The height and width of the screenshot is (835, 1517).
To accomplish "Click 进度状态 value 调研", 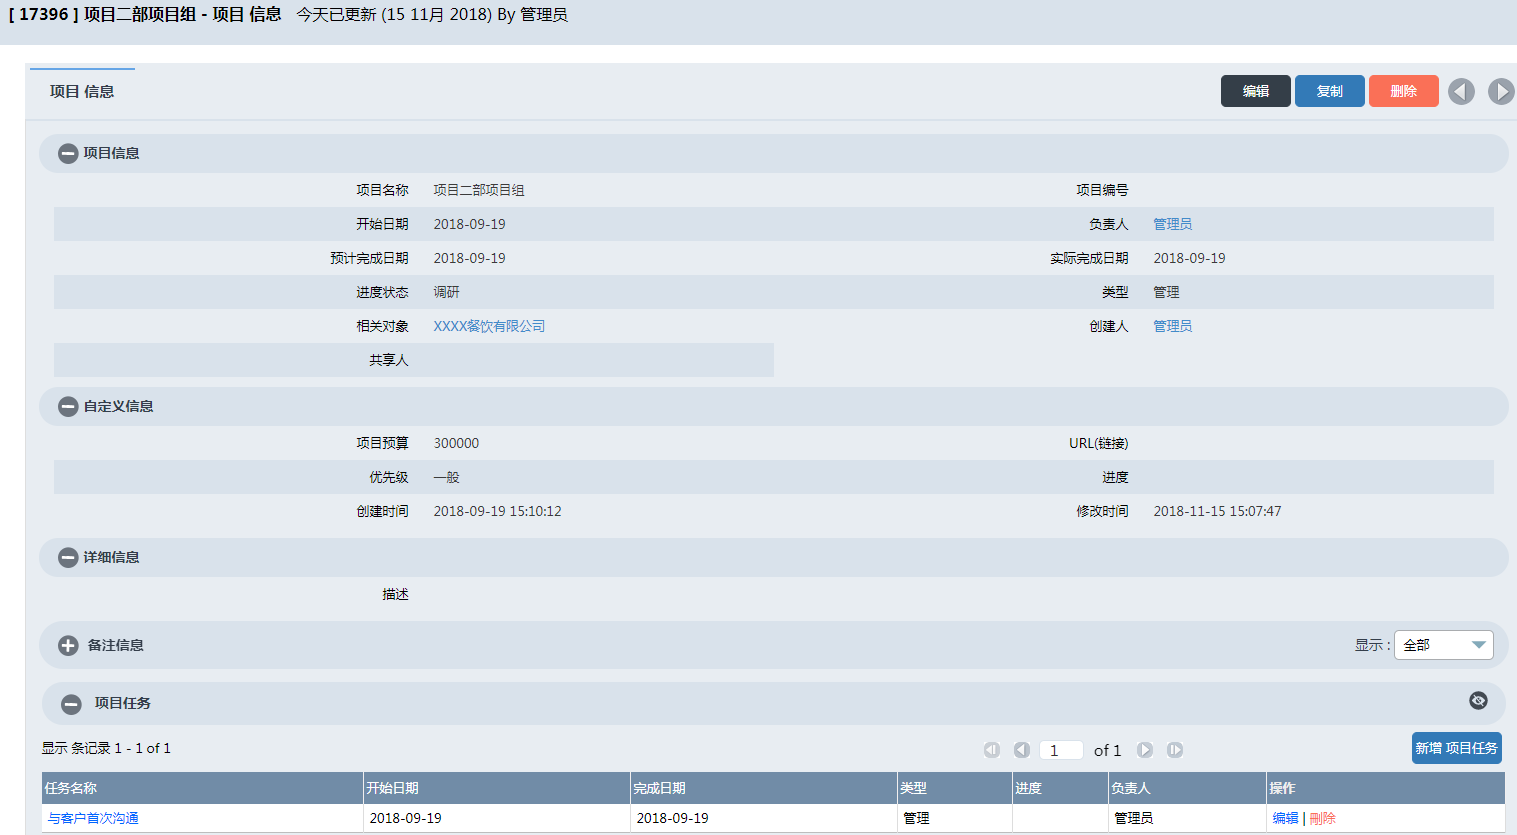I will tap(447, 292).
